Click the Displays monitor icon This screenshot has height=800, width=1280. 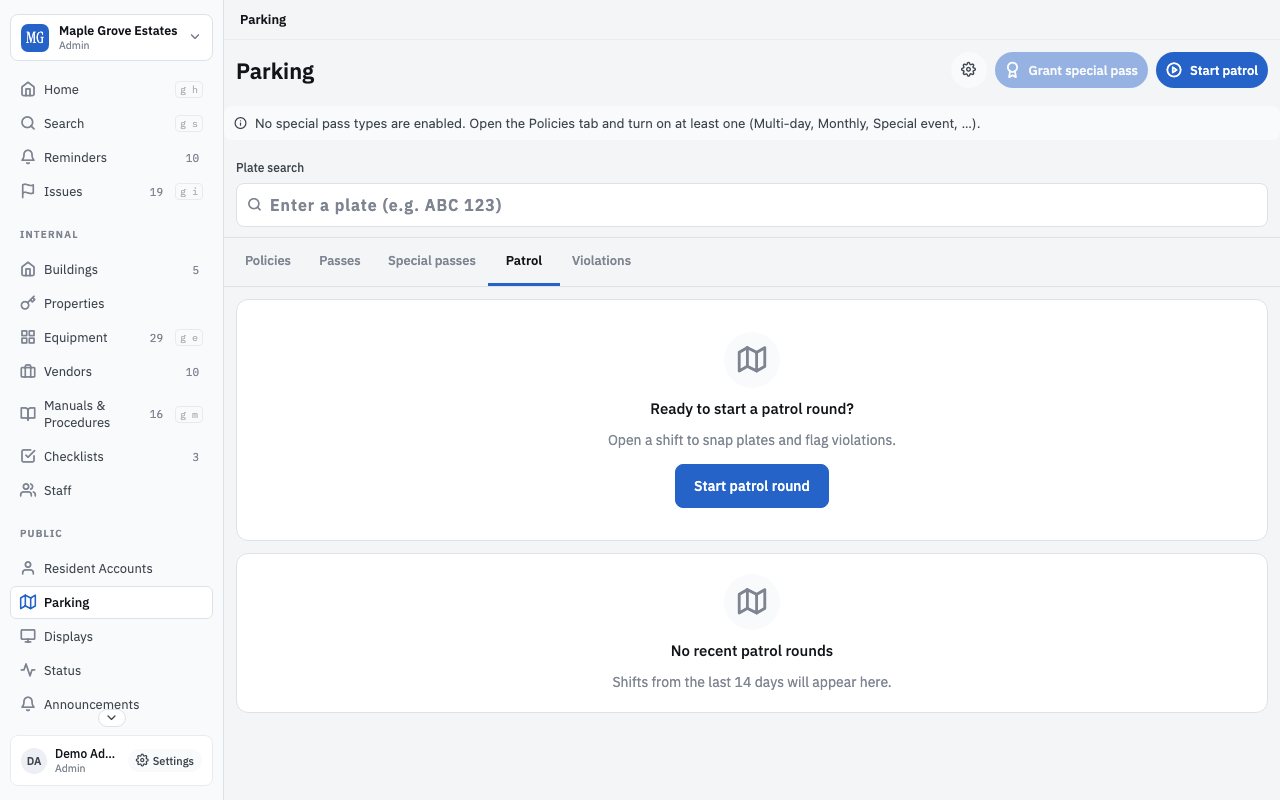pyautogui.click(x=28, y=636)
